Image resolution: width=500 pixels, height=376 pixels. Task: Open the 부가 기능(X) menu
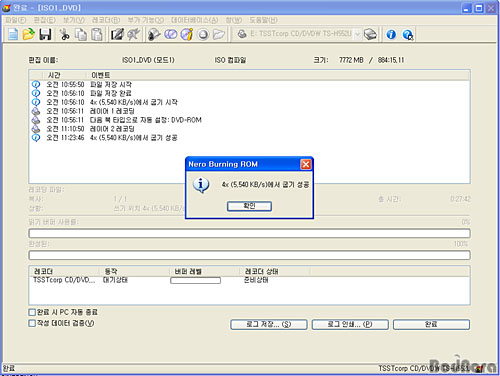pyautogui.click(x=146, y=20)
